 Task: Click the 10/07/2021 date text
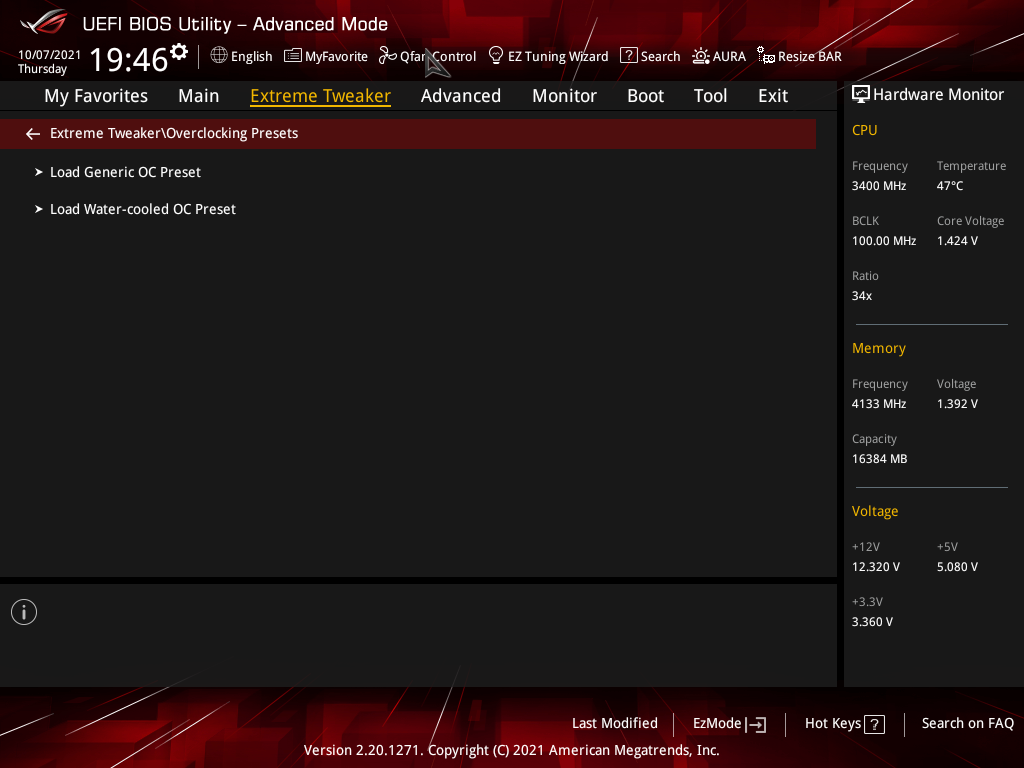click(50, 55)
